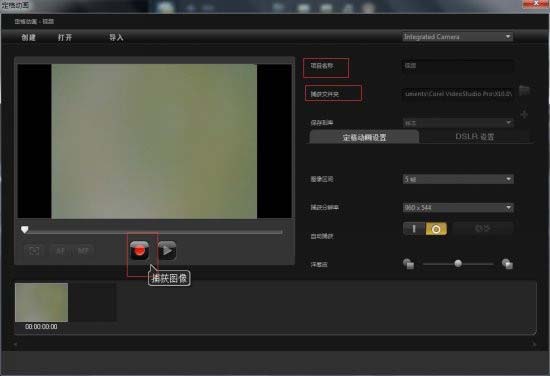Click the live camera preview area
Image resolution: width=550 pixels, height=376 pixels.
pyautogui.click(x=154, y=141)
